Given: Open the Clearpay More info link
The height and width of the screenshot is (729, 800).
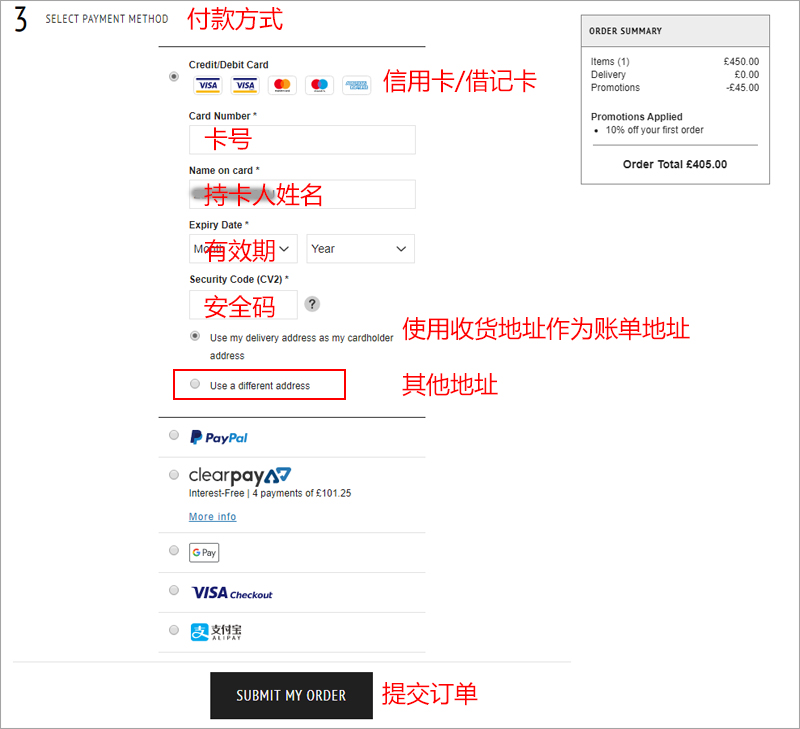Looking at the screenshot, I should 213,517.
